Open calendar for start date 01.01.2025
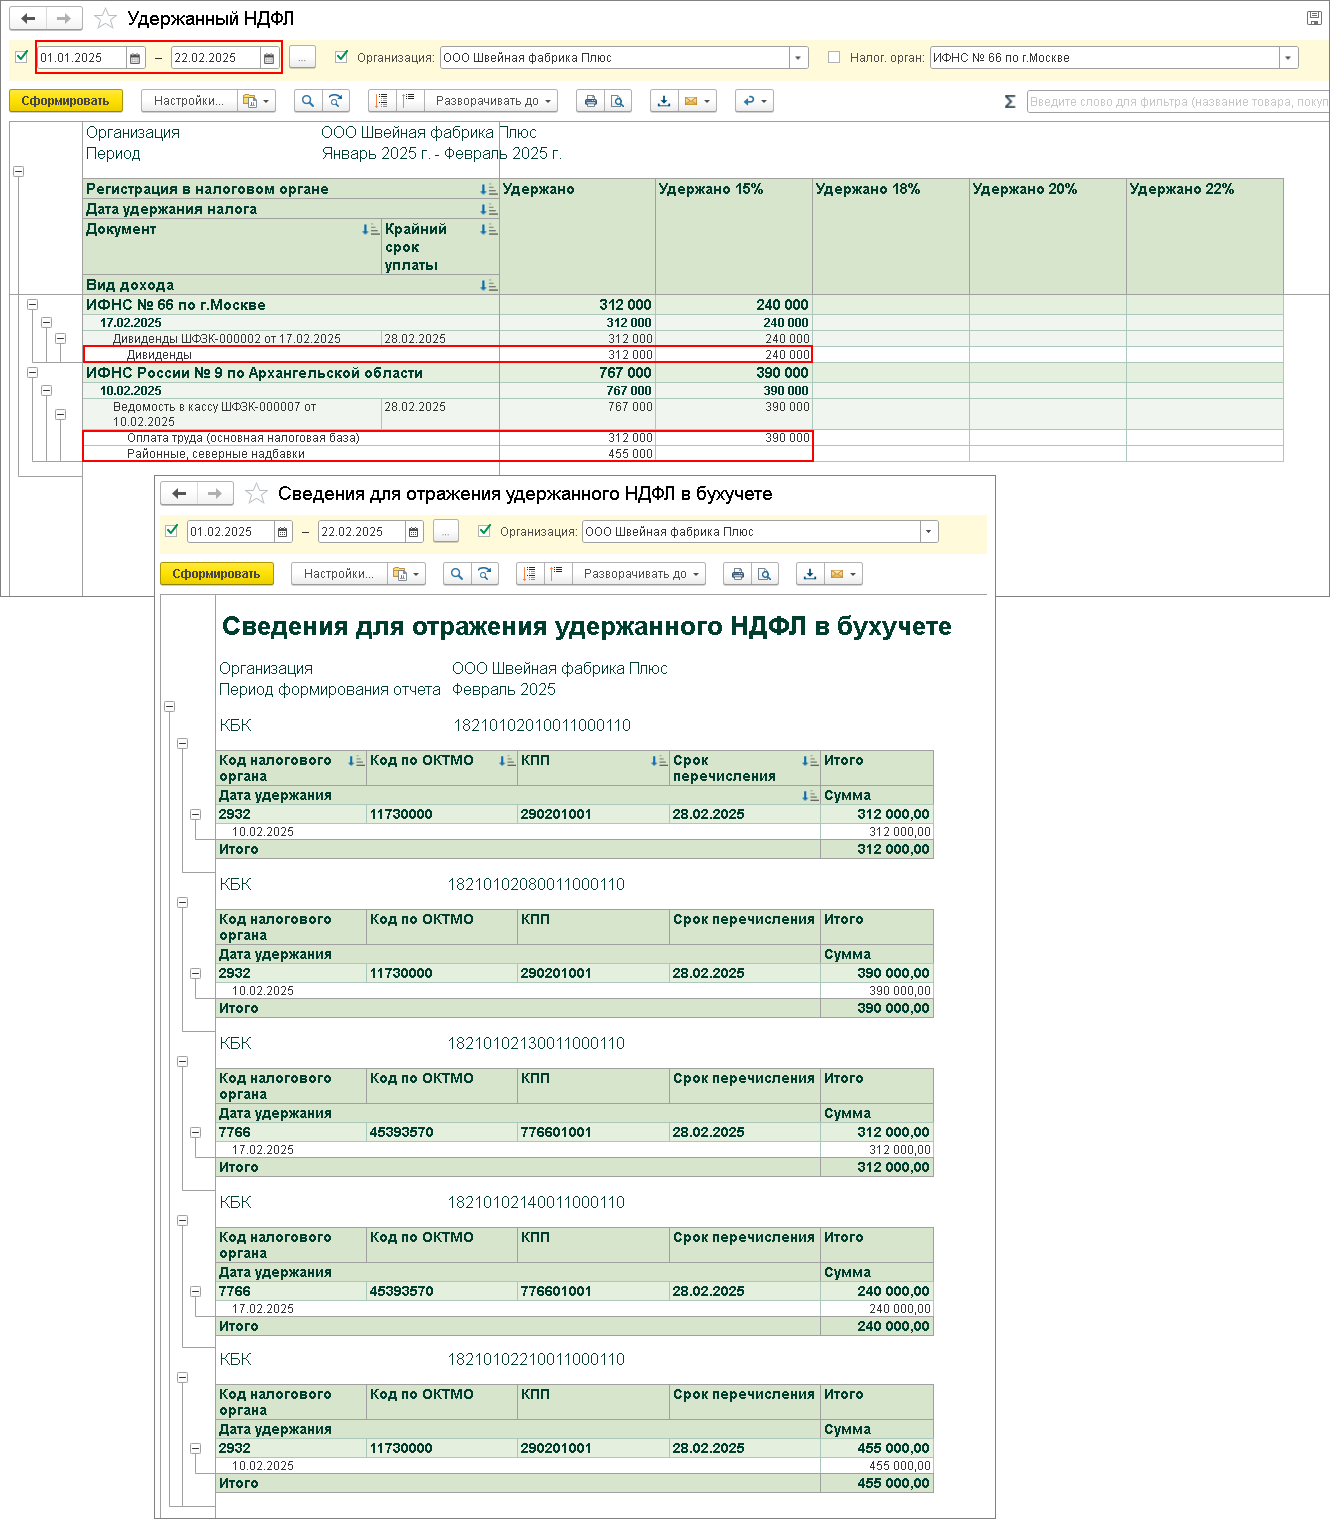The width and height of the screenshot is (1330, 1525). (135, 58)
